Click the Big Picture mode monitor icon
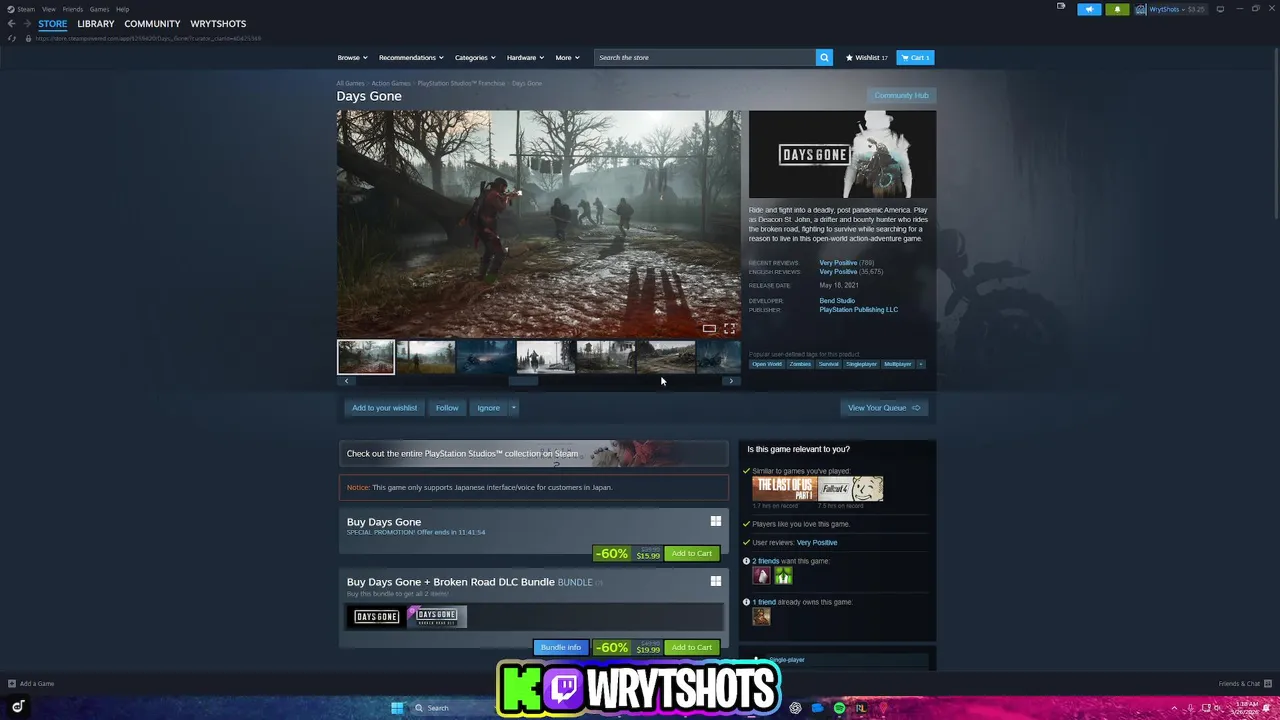The width and height of the screenshot is (1280, 720). pos(1219,9)
